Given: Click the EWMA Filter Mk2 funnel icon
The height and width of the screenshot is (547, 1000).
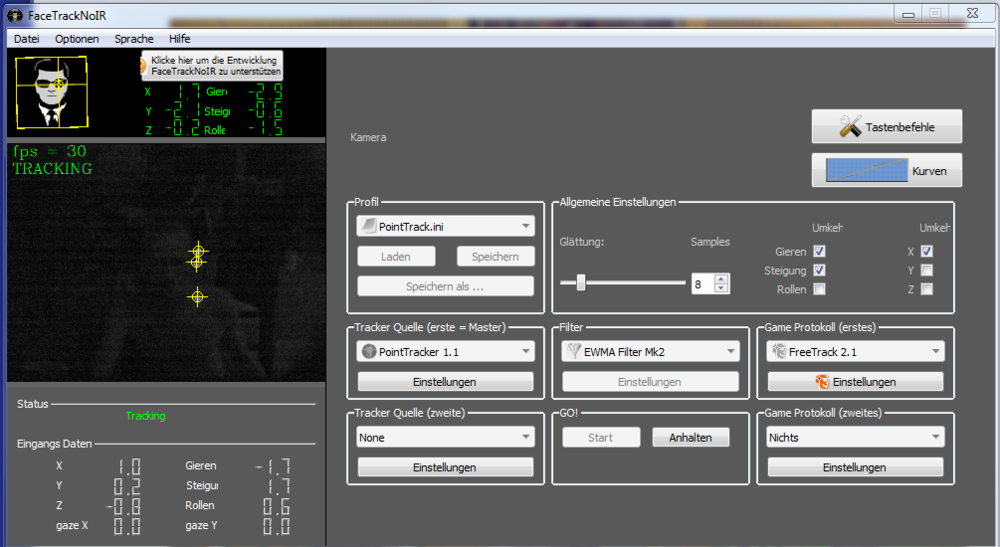Looking at the screenshot, I should point(574,351).
